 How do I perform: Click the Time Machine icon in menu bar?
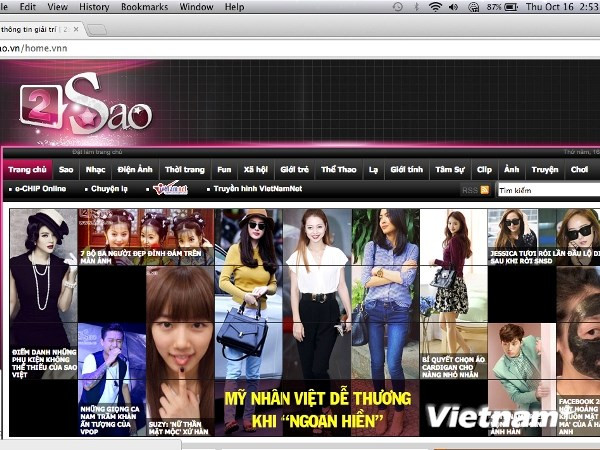coord(398,7)
